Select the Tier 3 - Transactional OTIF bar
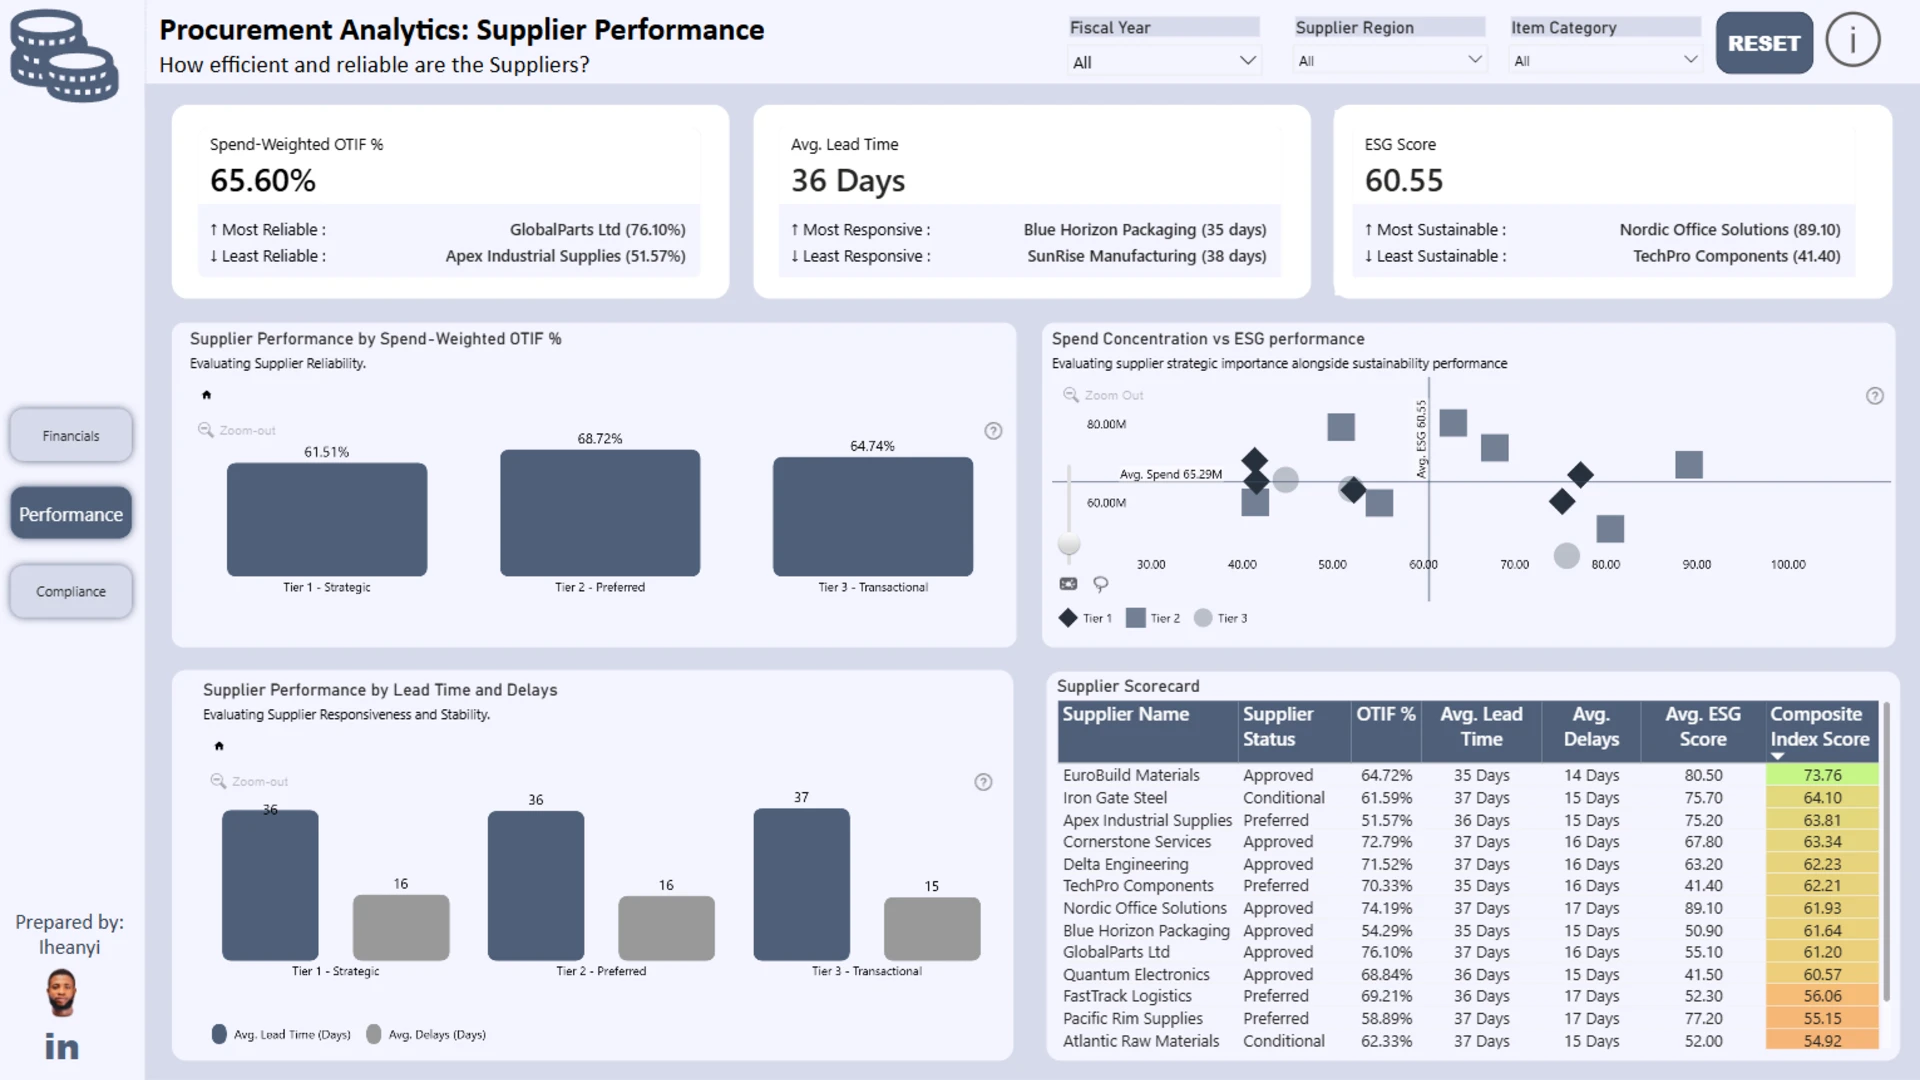 873,517
